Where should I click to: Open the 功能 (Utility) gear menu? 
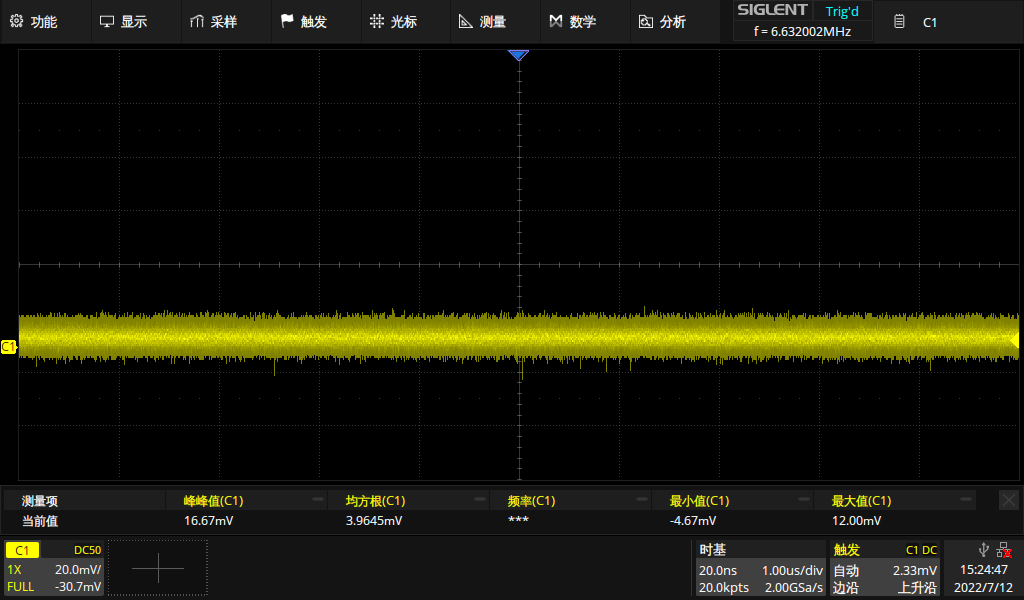click(x=34, y=22)
